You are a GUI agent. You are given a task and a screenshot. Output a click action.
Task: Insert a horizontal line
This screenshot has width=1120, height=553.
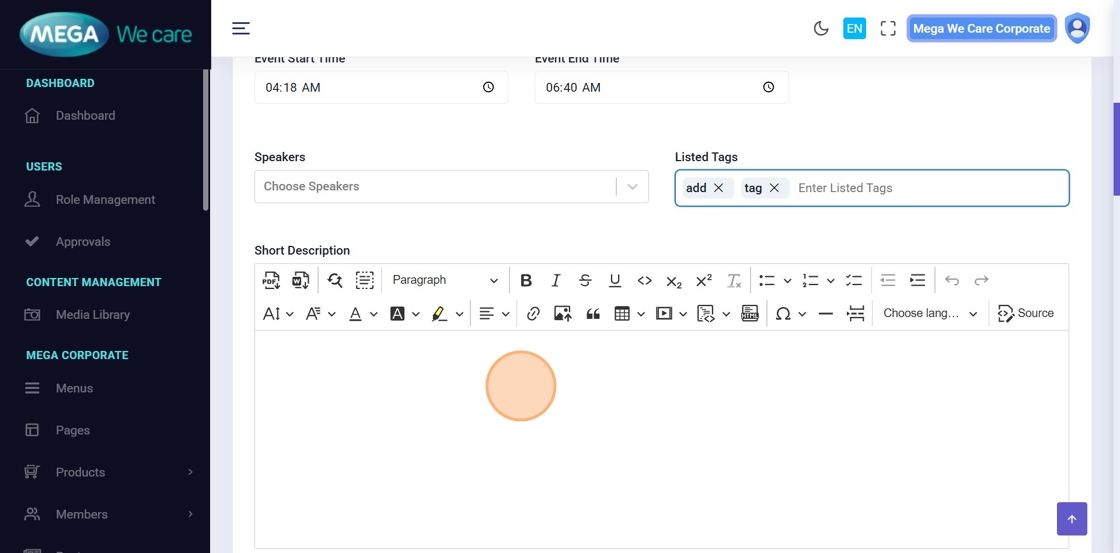tap(825, 314)
